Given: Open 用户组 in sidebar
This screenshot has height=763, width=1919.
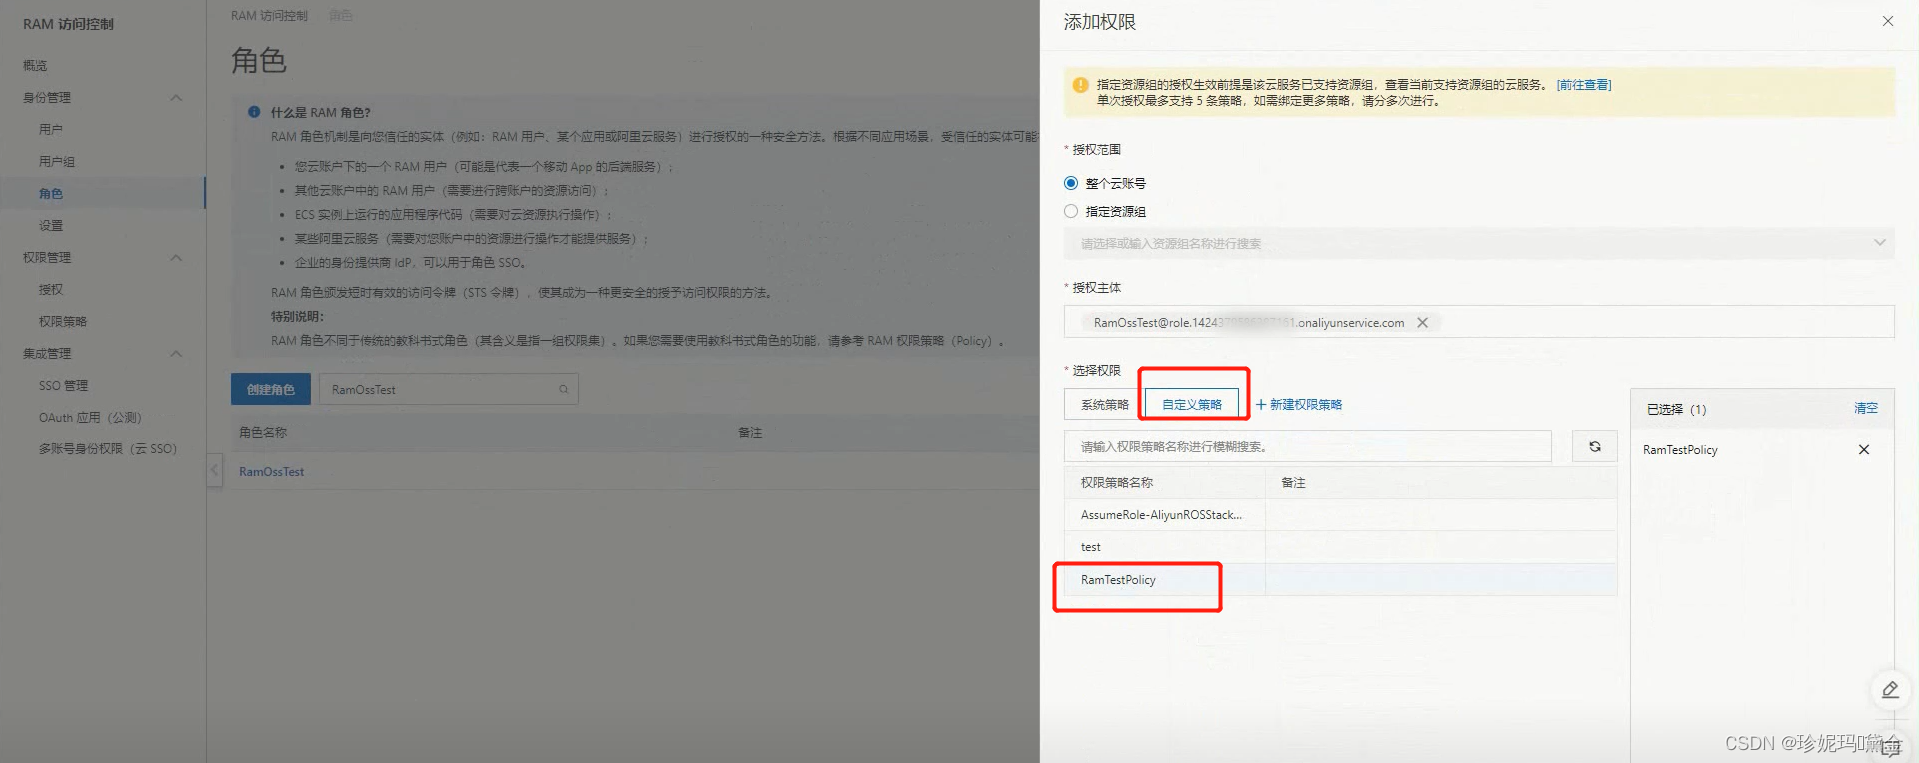Looking at the screenshot, I should point(57,161).
